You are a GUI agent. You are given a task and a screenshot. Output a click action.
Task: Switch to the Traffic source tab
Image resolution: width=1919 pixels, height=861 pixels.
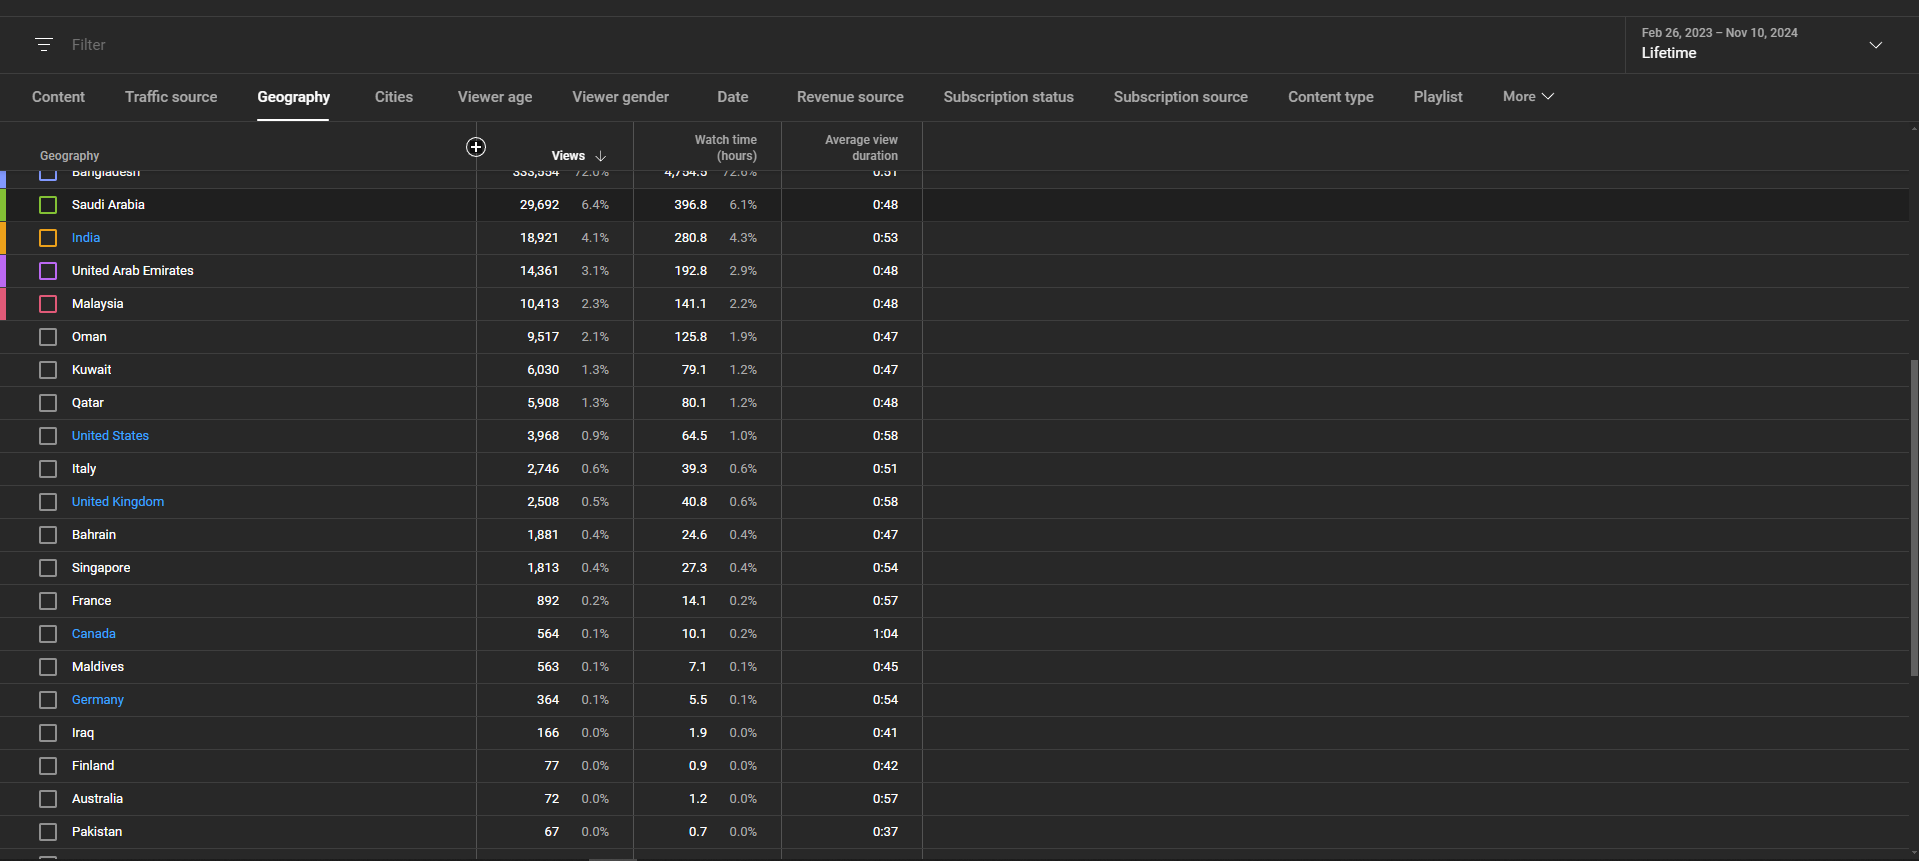tap(171, 97)
